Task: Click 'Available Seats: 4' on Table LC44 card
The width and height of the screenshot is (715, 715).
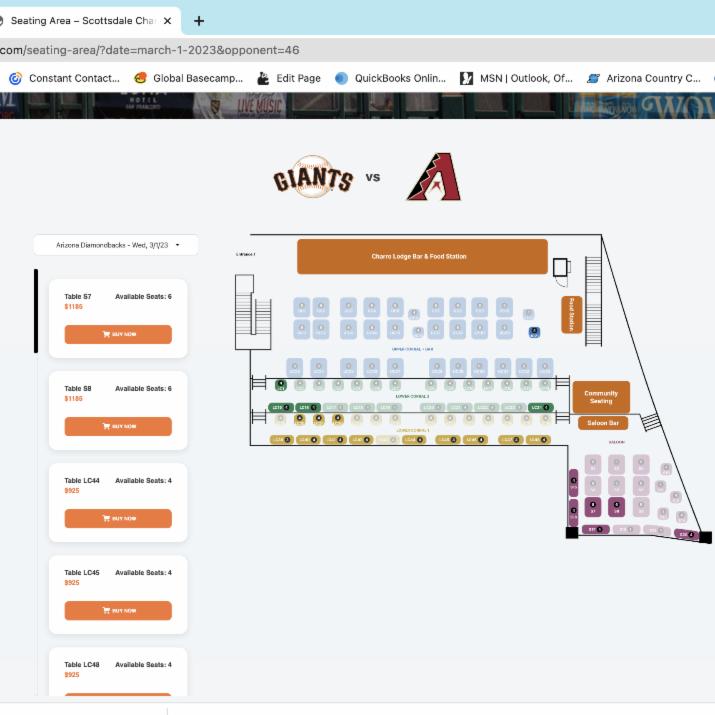Action: (x=143, y=481)
